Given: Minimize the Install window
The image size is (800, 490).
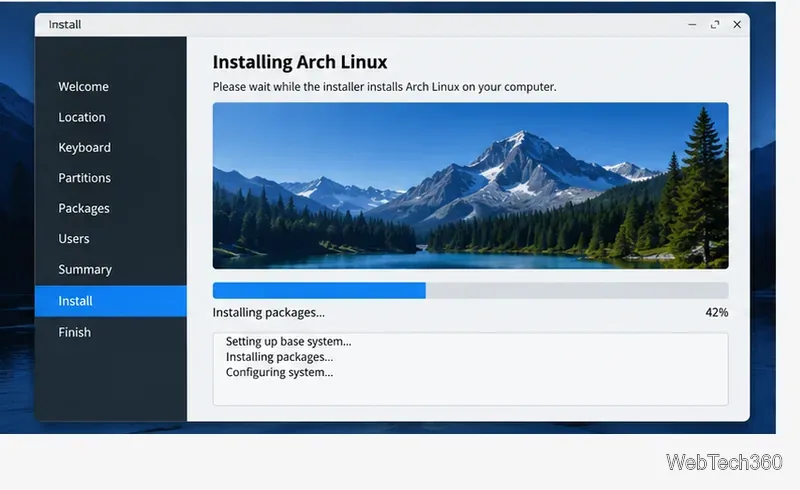Looking at the screenshot, I should (692, 24).
